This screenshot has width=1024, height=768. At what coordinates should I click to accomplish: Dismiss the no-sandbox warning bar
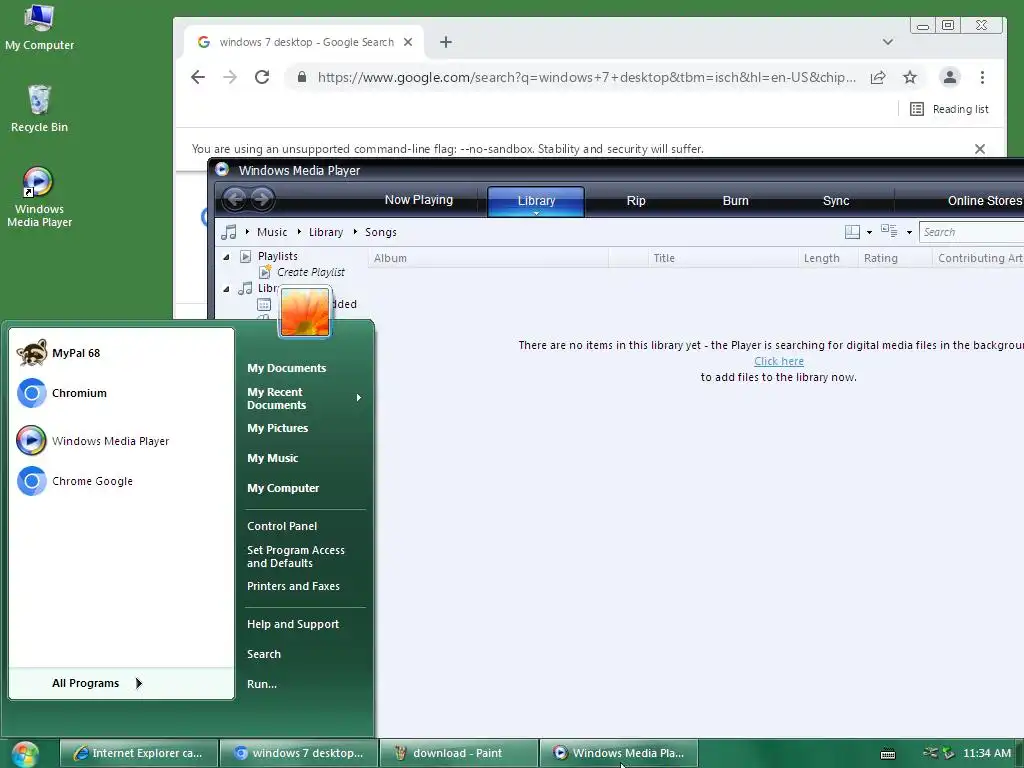pyautogui.click(x=980, y=149)
